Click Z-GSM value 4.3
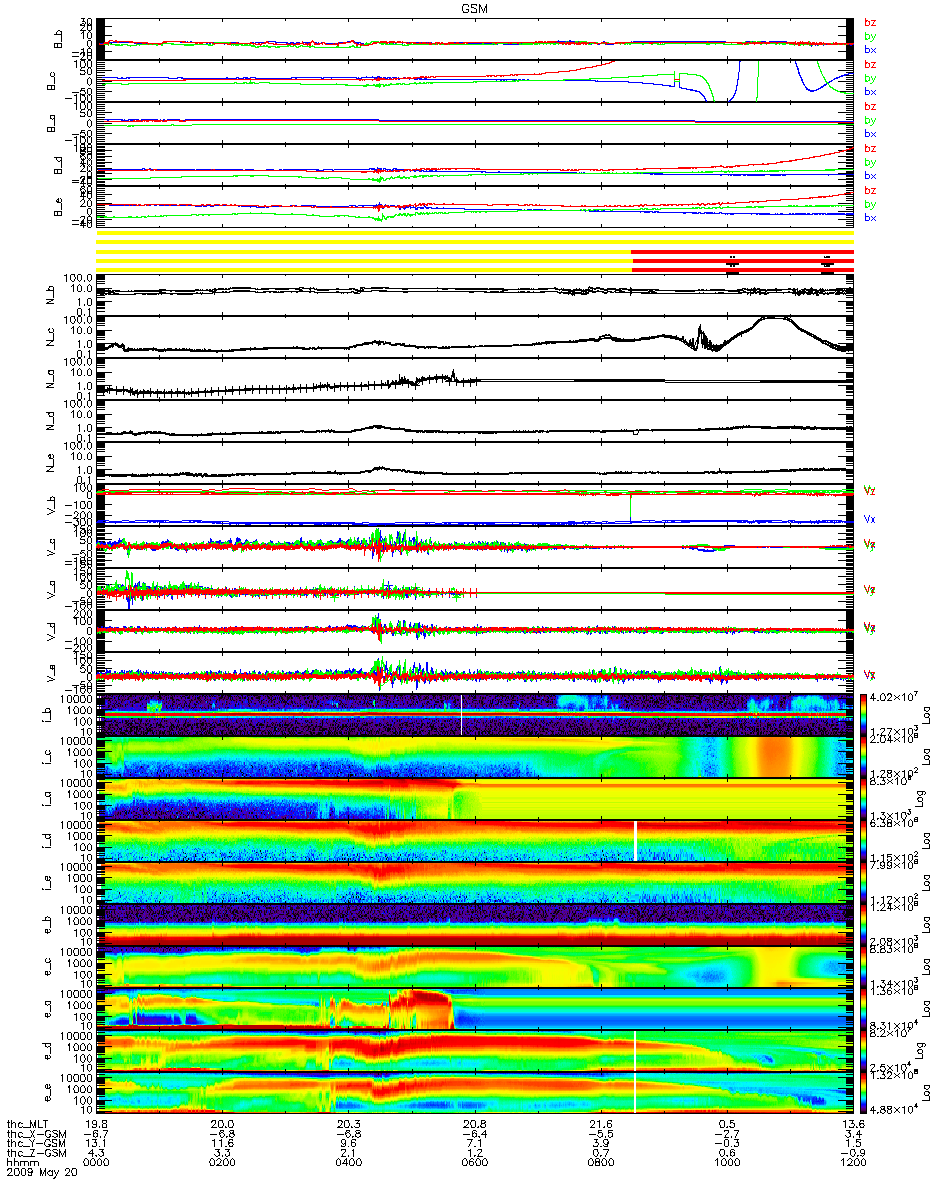The height and width of the screenshot is (1200, 930). click(x=96, y=1154)
